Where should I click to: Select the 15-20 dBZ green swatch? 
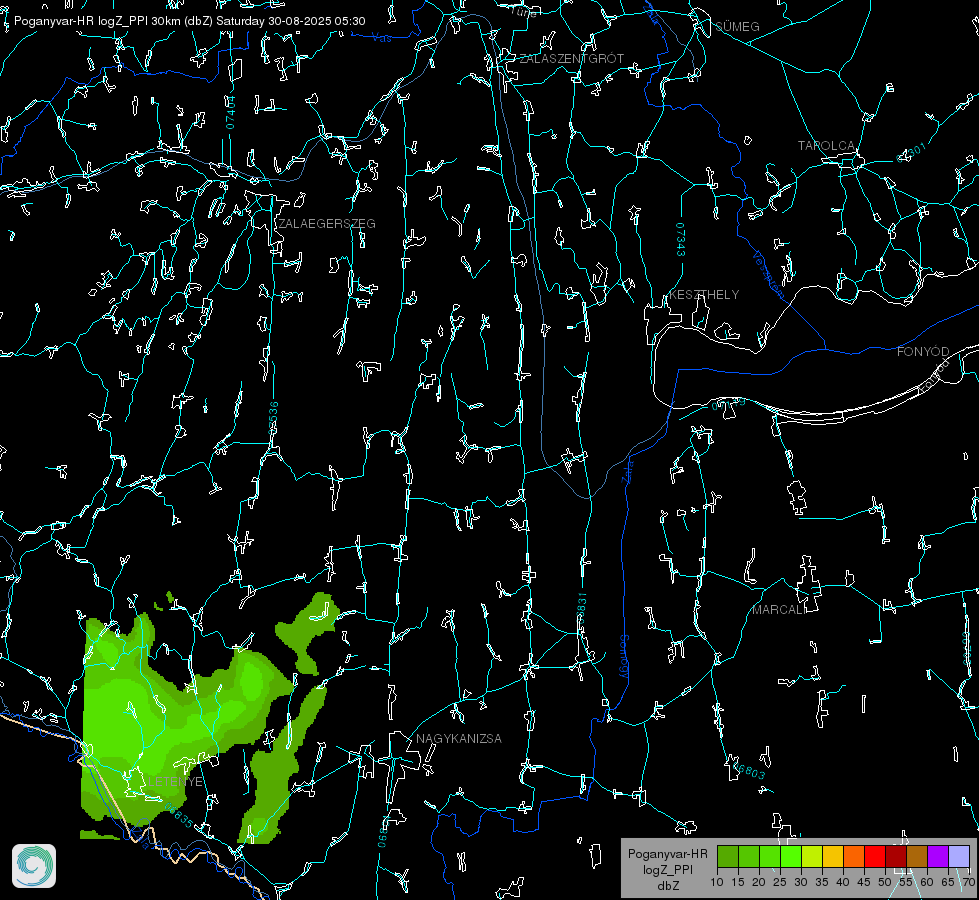[749, 856]
